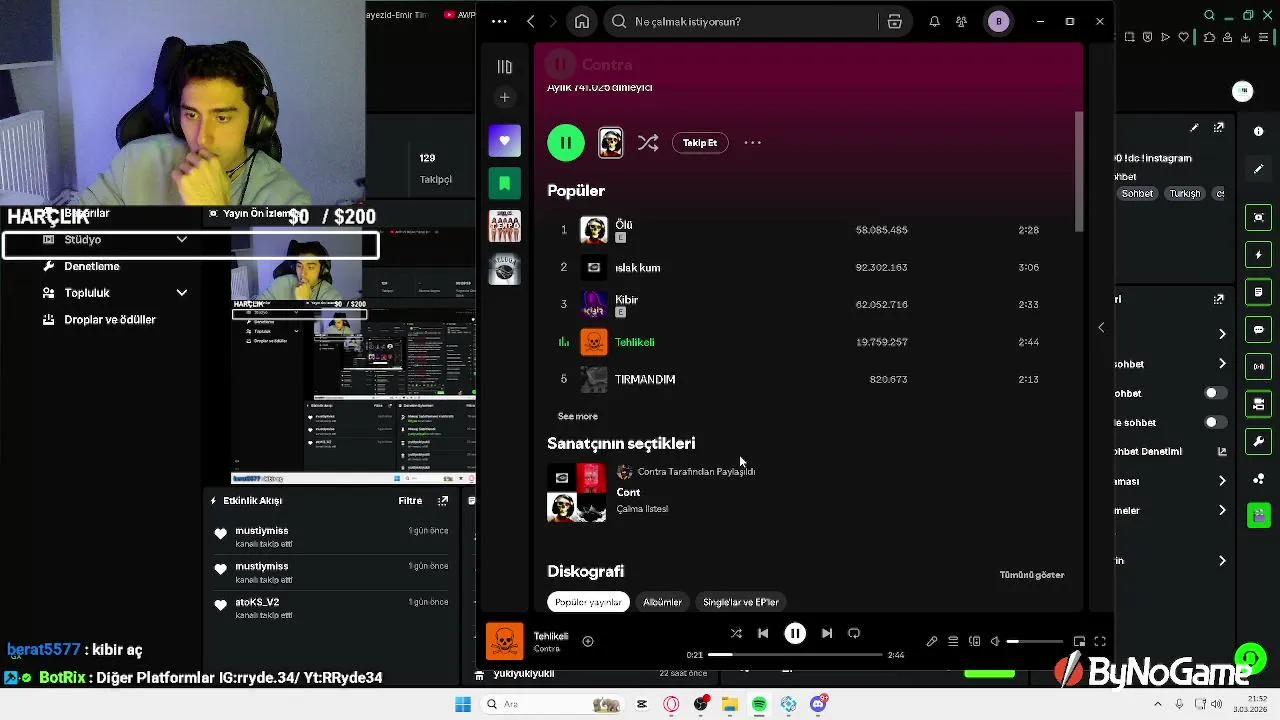Pause artist playback with big green button
The width and height of the screenshot is (1280, 720).
(566, 143)
